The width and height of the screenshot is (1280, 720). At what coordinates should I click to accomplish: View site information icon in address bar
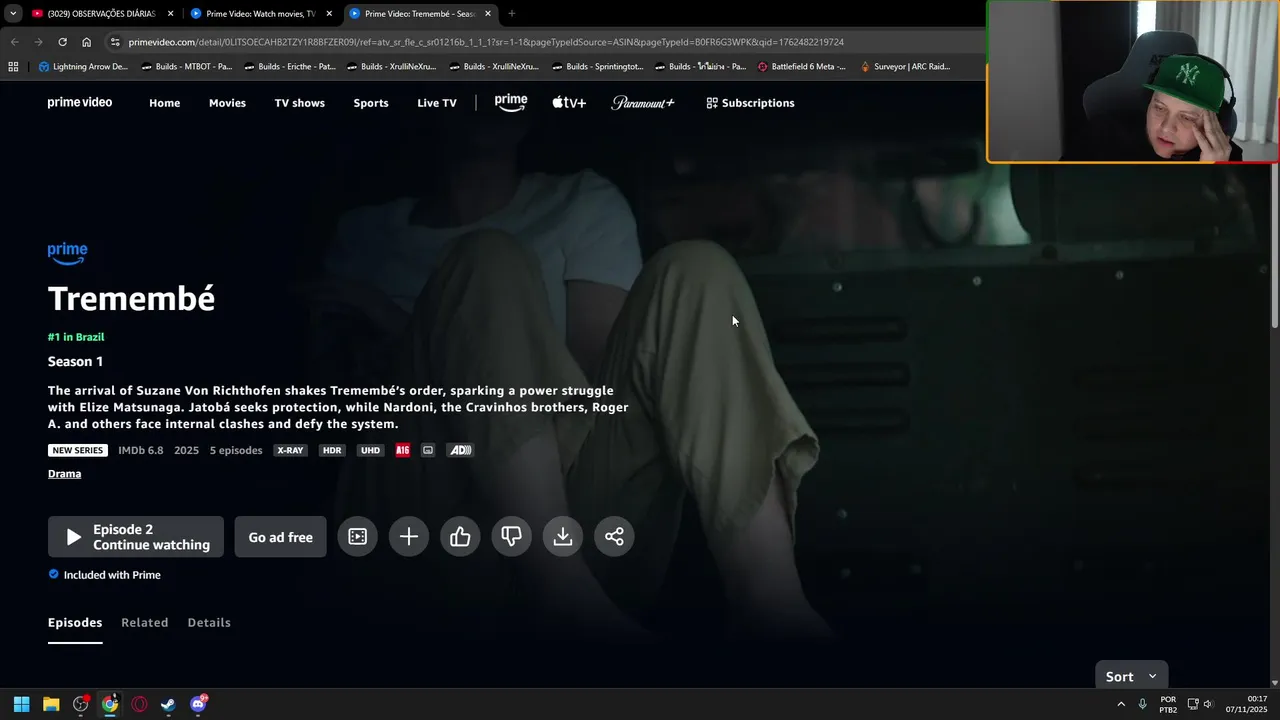click(x=115, y=42)
